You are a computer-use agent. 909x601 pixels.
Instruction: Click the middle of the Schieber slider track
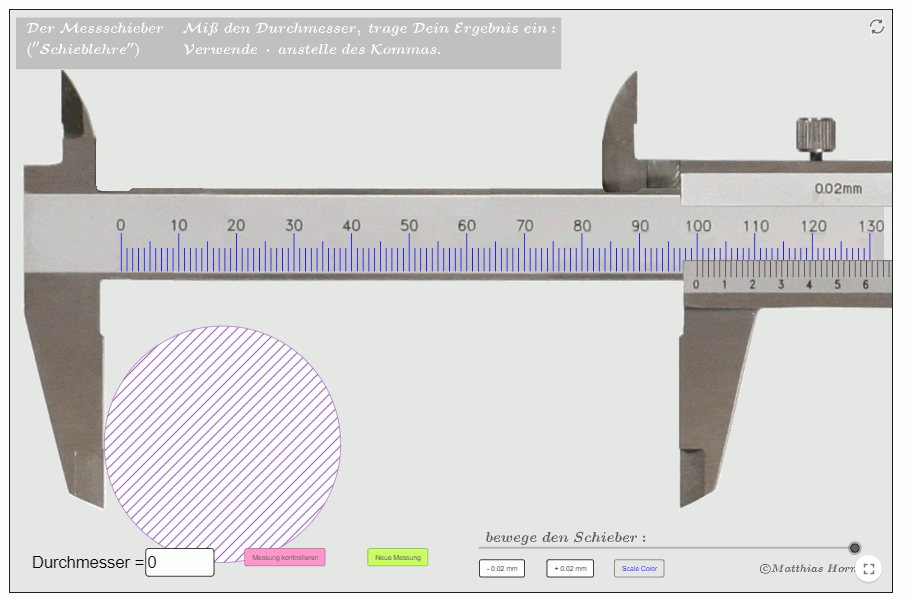click(x=667, y=548)
